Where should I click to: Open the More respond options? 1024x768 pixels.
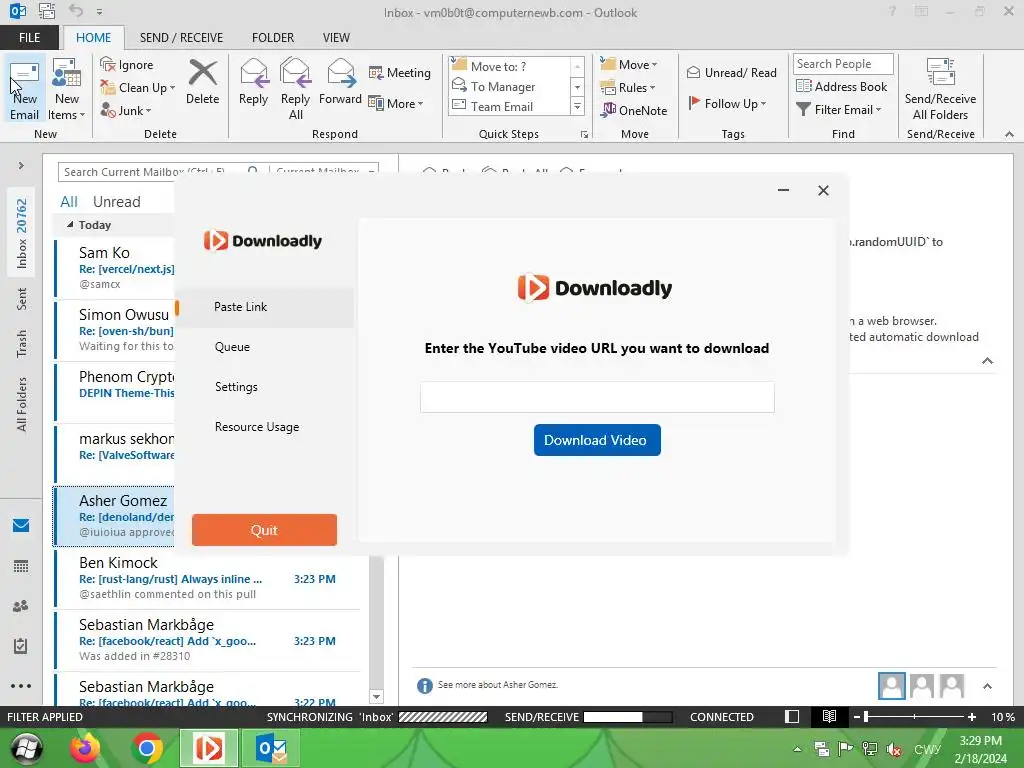click(396, 103)
